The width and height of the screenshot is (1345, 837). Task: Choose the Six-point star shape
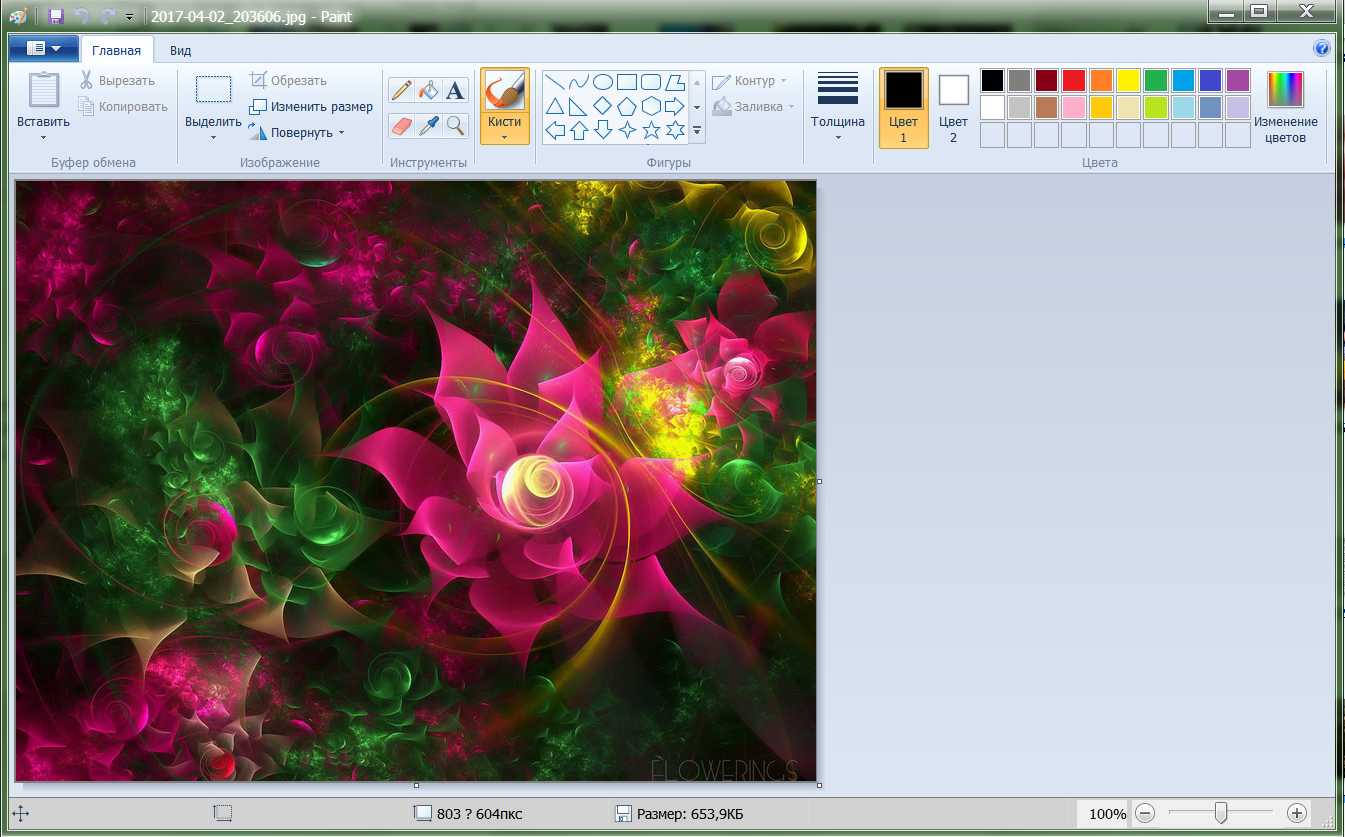[675, 130]
